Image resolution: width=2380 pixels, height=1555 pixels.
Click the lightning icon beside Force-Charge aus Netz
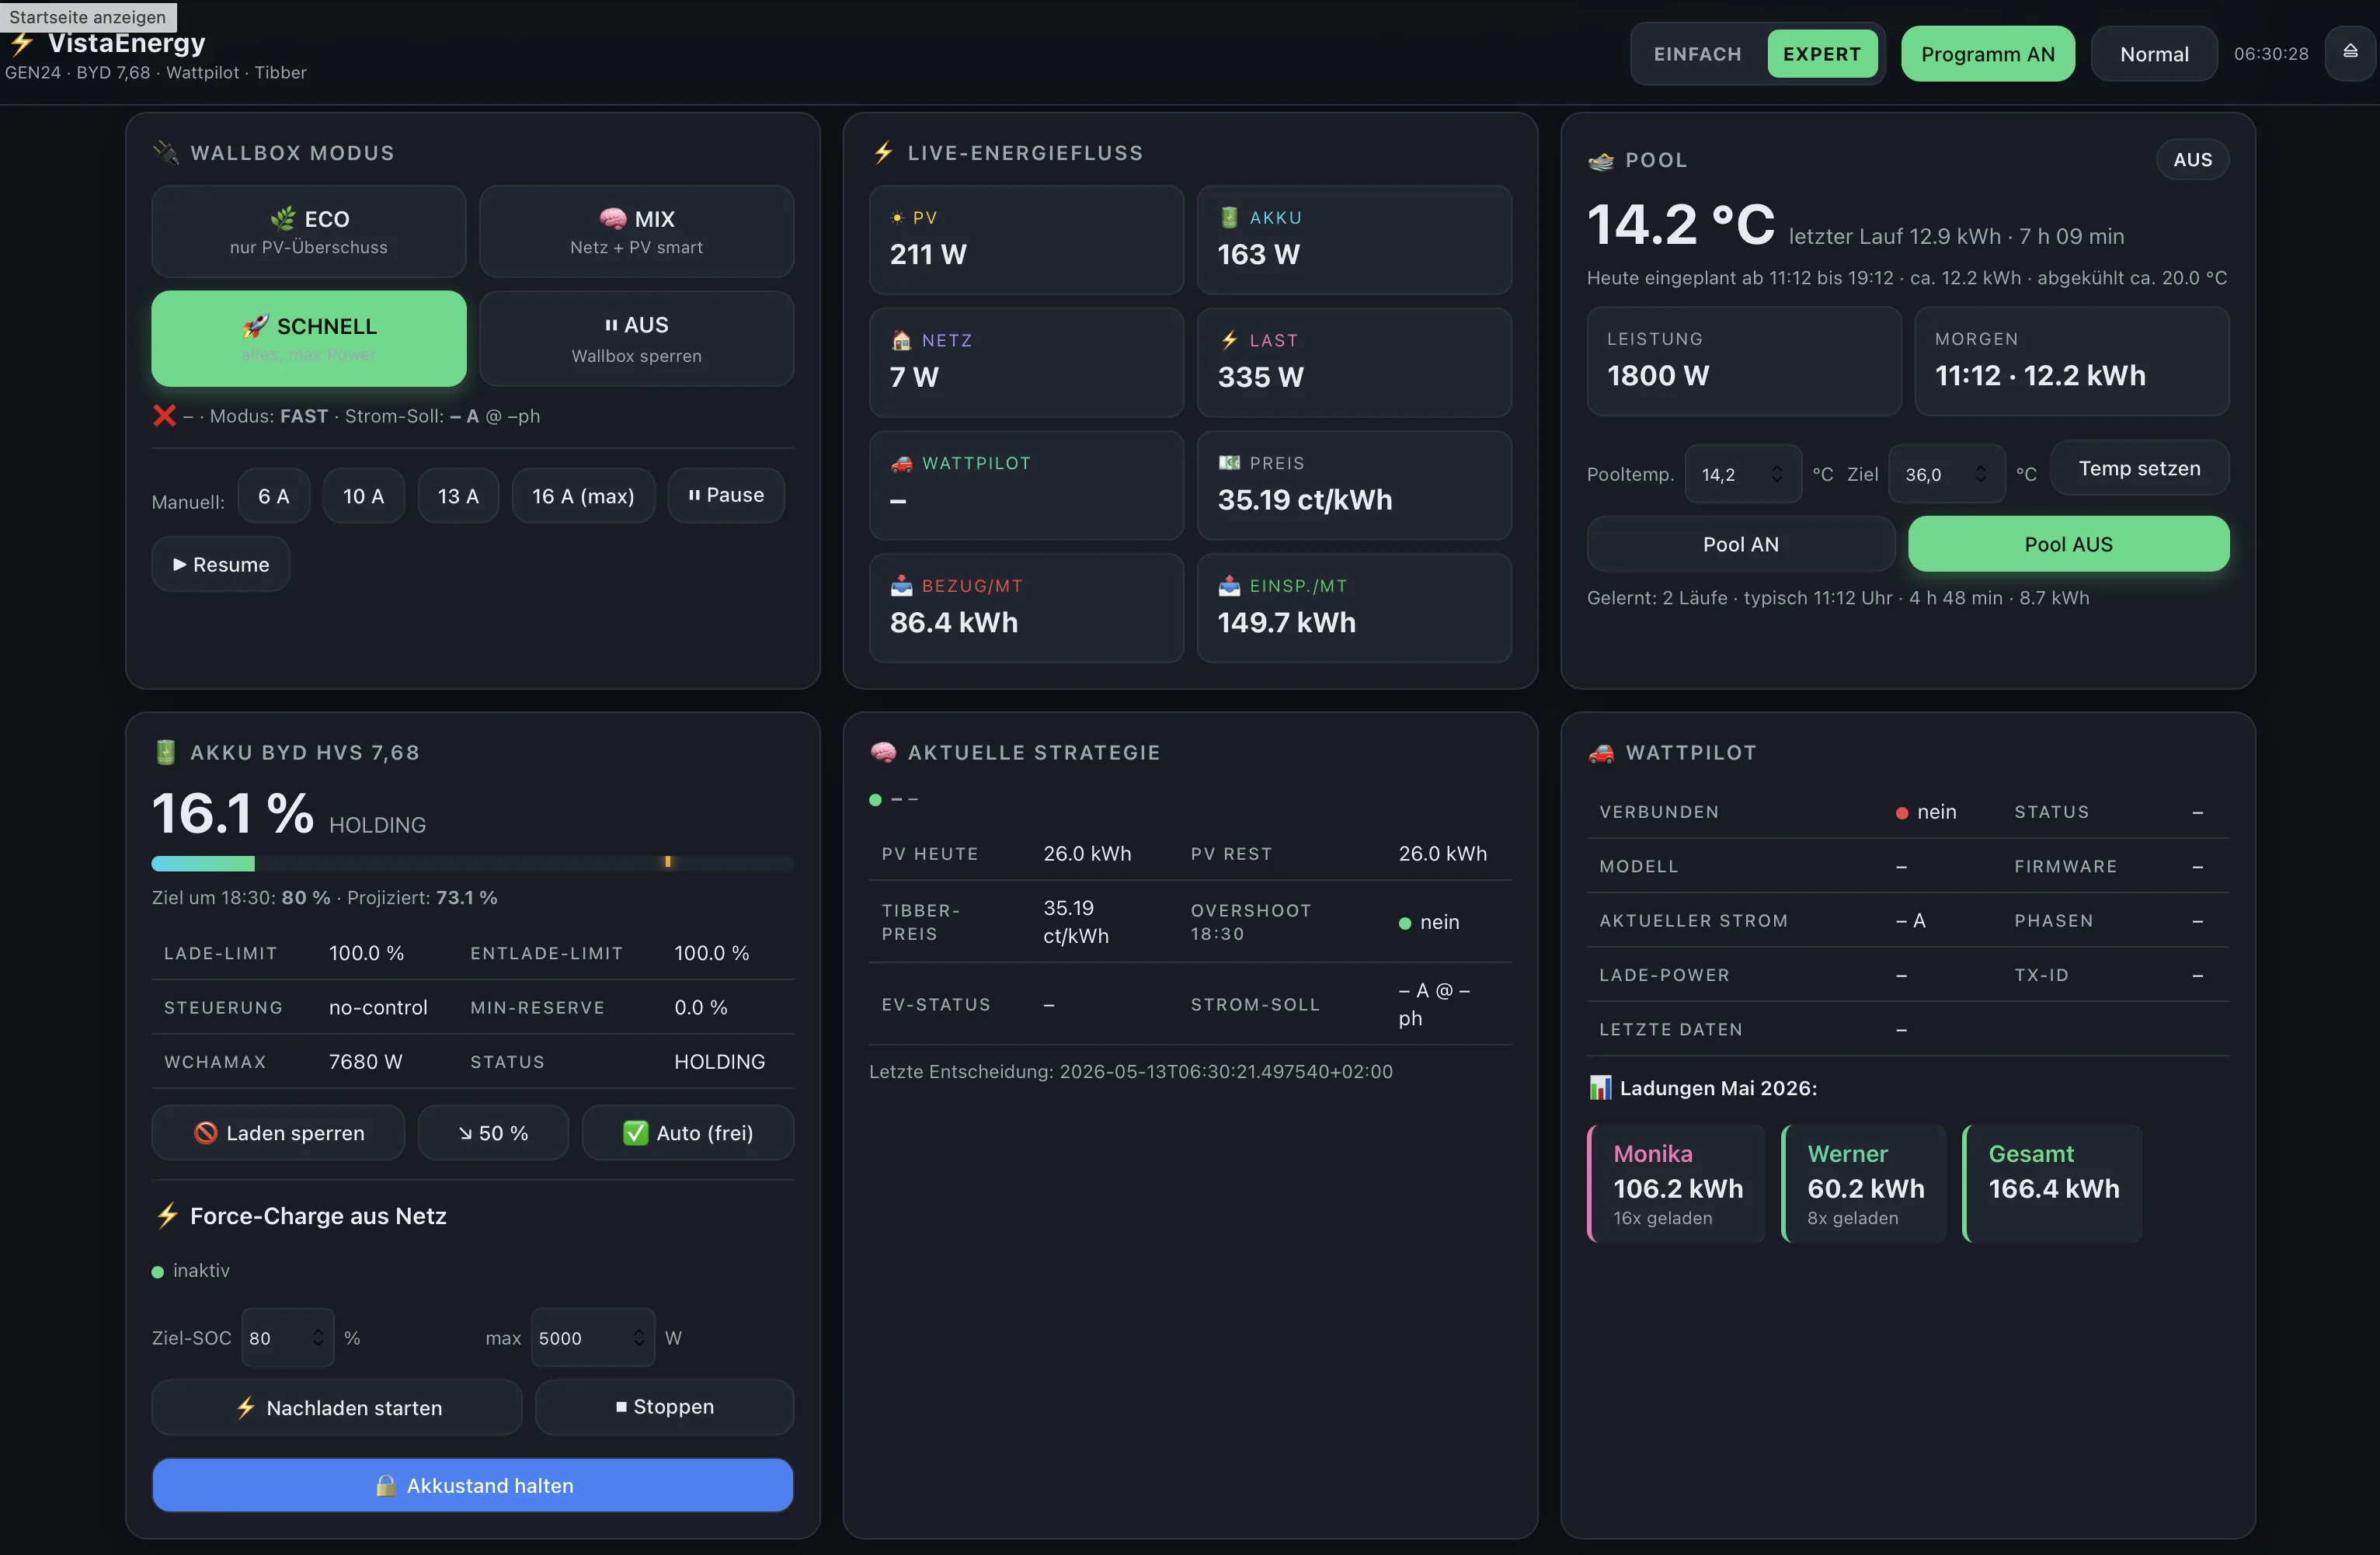click(167, 1215)
